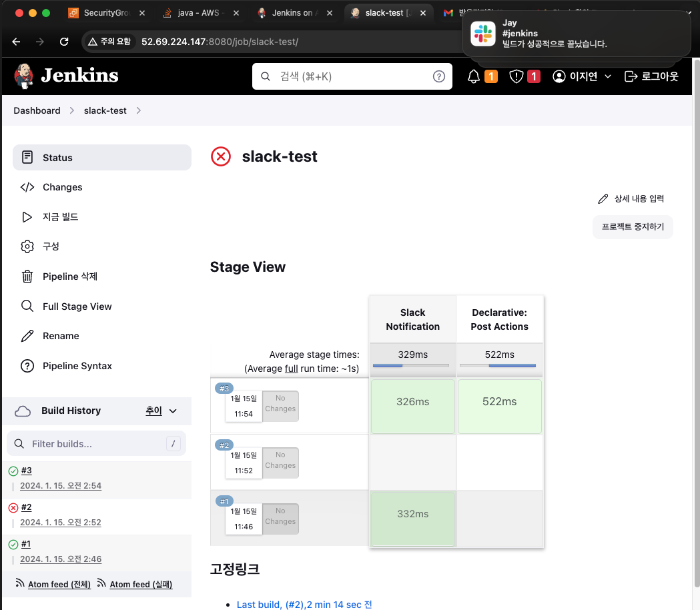
Task: Click the red failure icon for build #2
Action: click(x=13, y=508)
